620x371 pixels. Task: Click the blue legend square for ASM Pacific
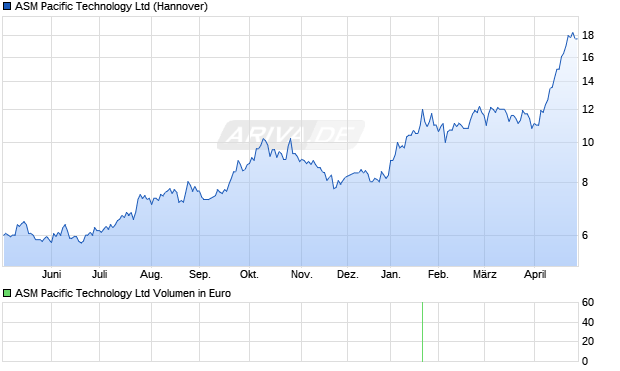7,6
